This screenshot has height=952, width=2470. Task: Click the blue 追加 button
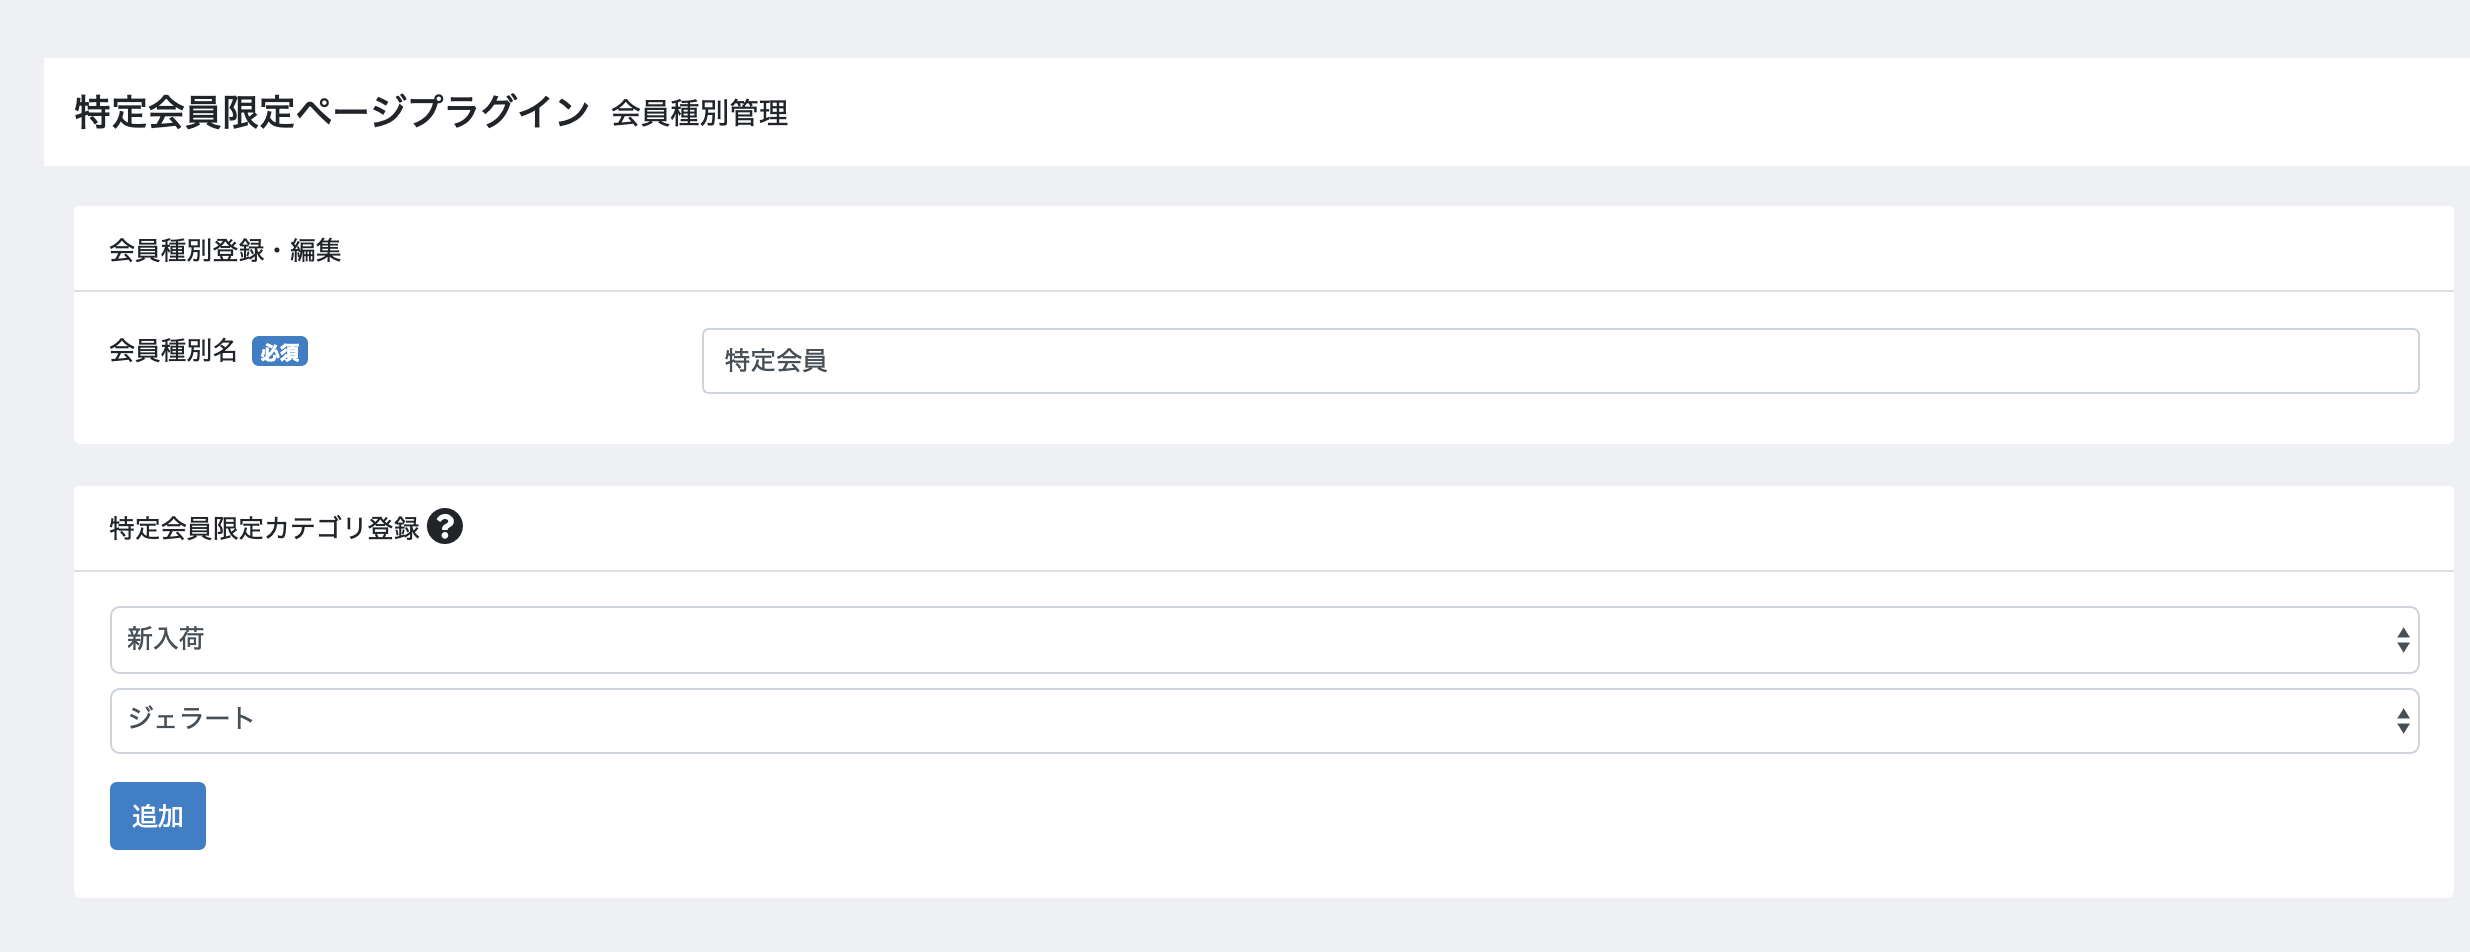click(158, 816)
